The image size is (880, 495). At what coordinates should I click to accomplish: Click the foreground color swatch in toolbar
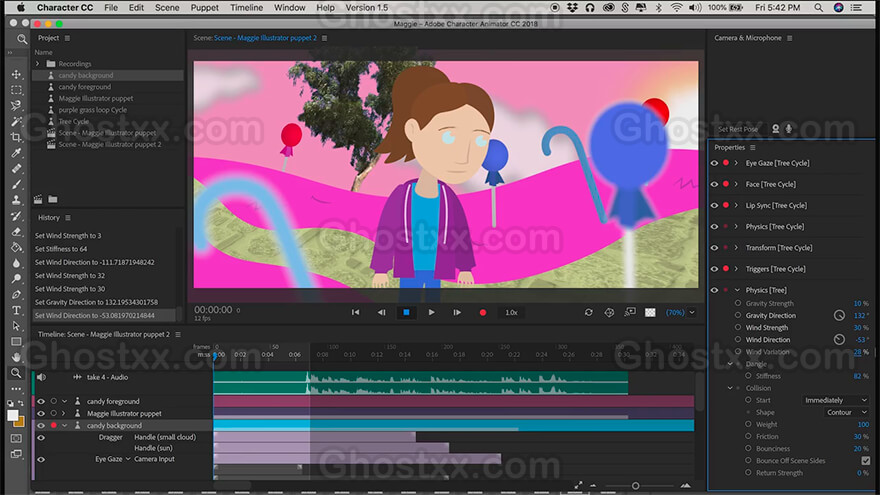(12, 416)
